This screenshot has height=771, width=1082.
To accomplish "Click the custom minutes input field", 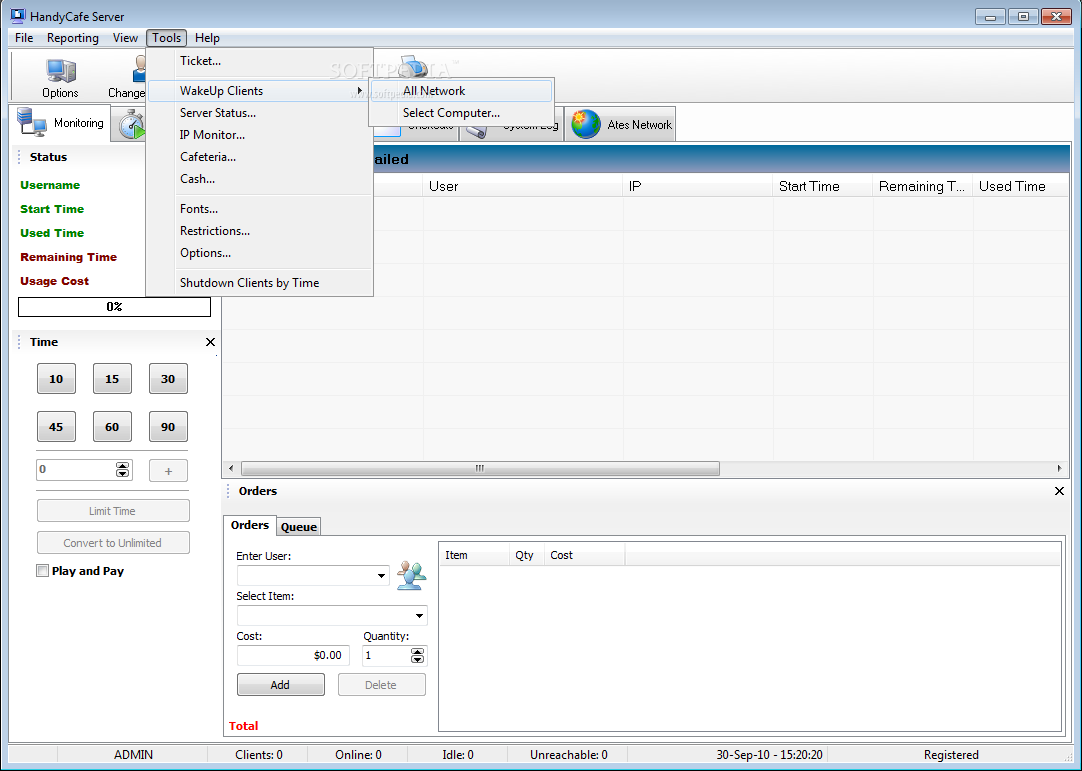I will point(76,469).
